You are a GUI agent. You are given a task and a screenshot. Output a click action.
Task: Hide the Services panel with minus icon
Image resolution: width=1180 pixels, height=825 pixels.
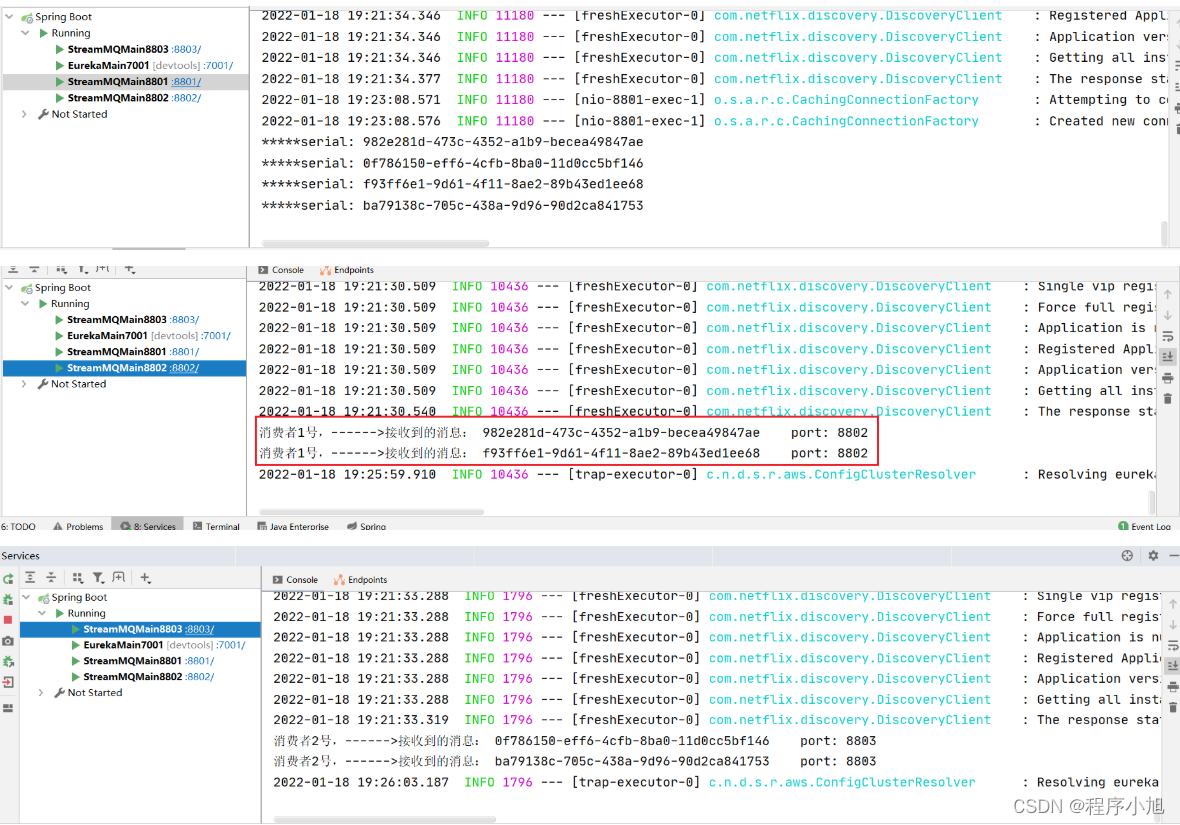pos(1174,556)
